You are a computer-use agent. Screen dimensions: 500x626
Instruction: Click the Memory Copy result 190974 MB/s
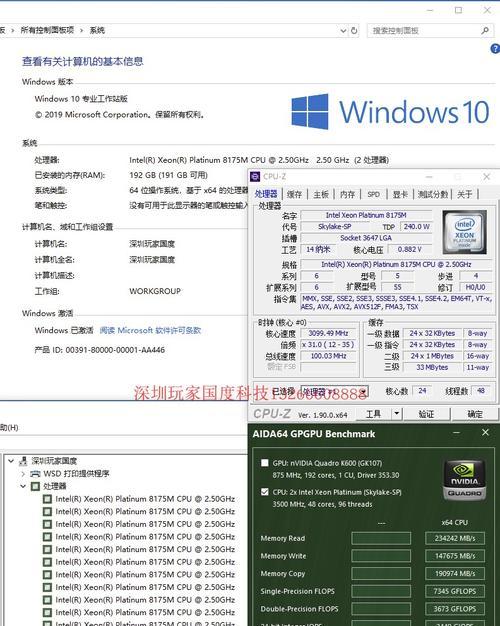point(455,573)
